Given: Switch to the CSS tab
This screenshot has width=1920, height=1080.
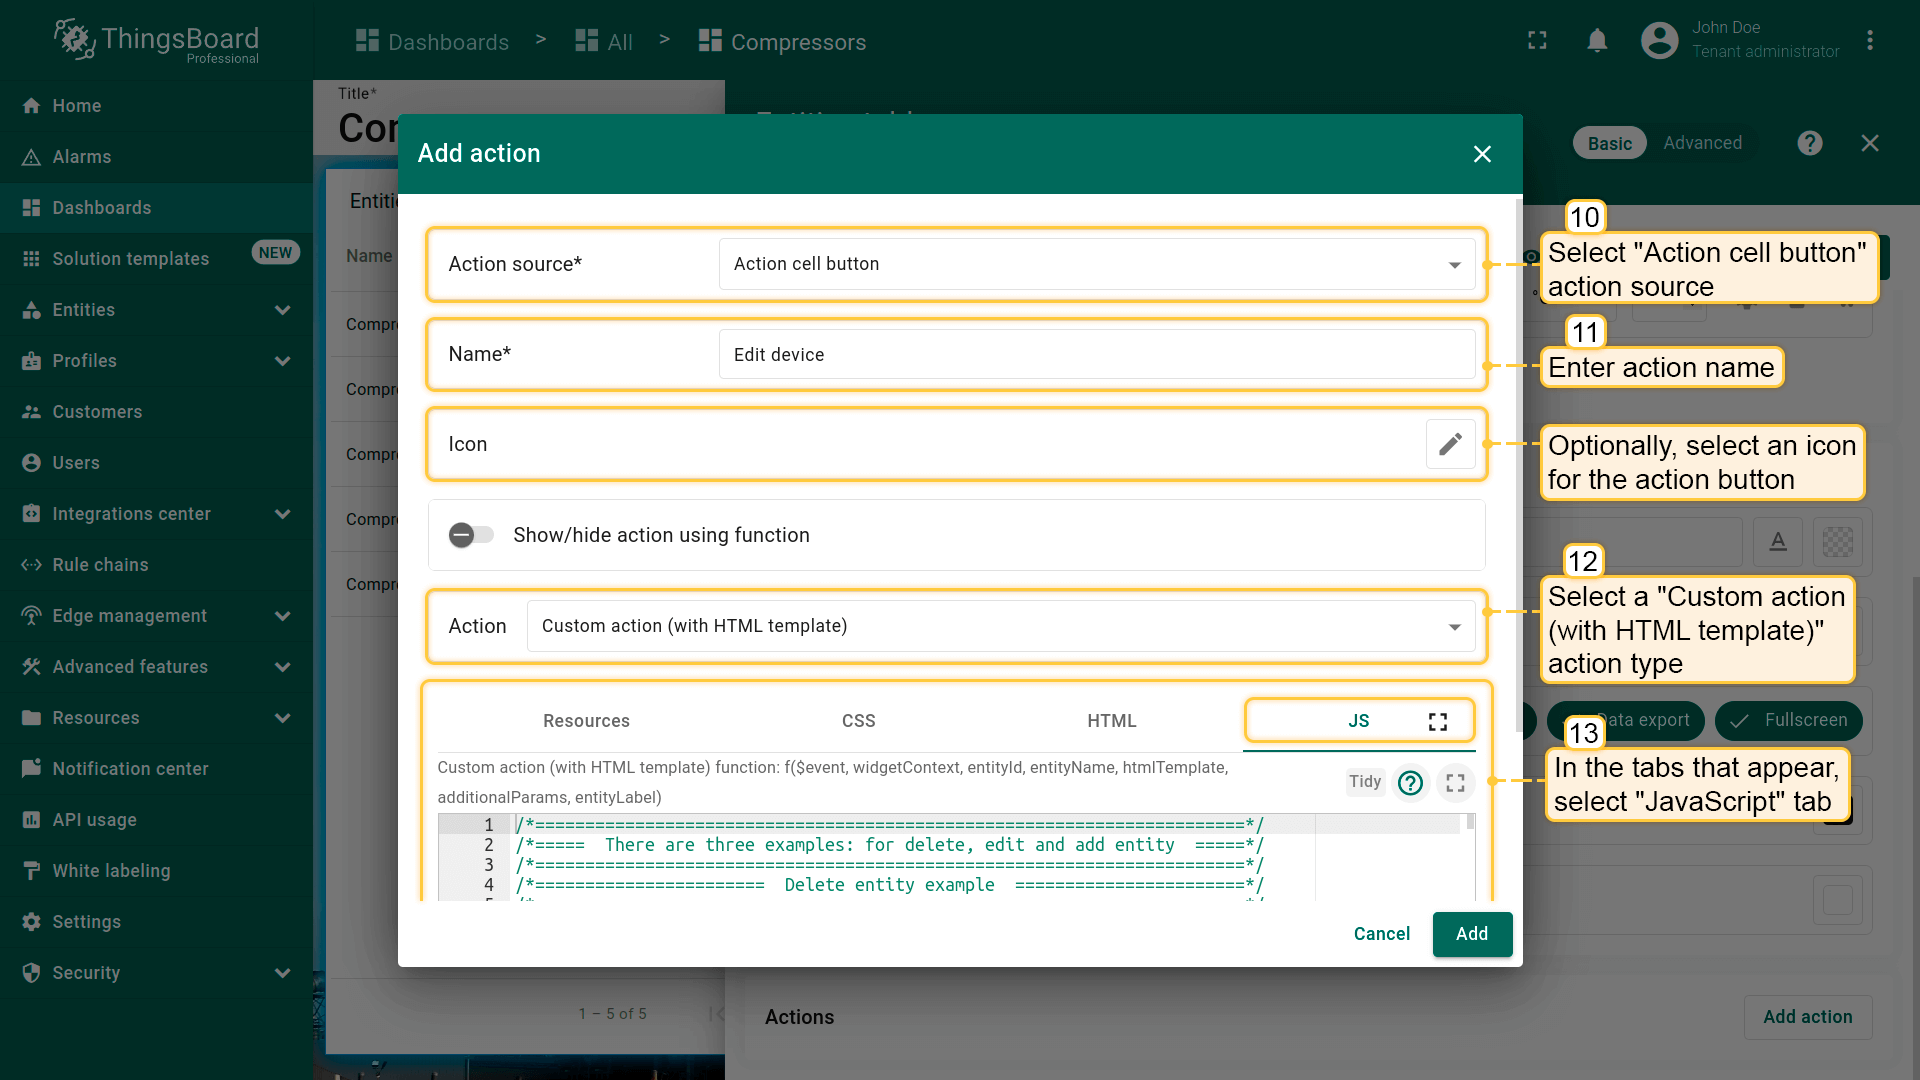Looking at the screenshot, I should 858,721.
